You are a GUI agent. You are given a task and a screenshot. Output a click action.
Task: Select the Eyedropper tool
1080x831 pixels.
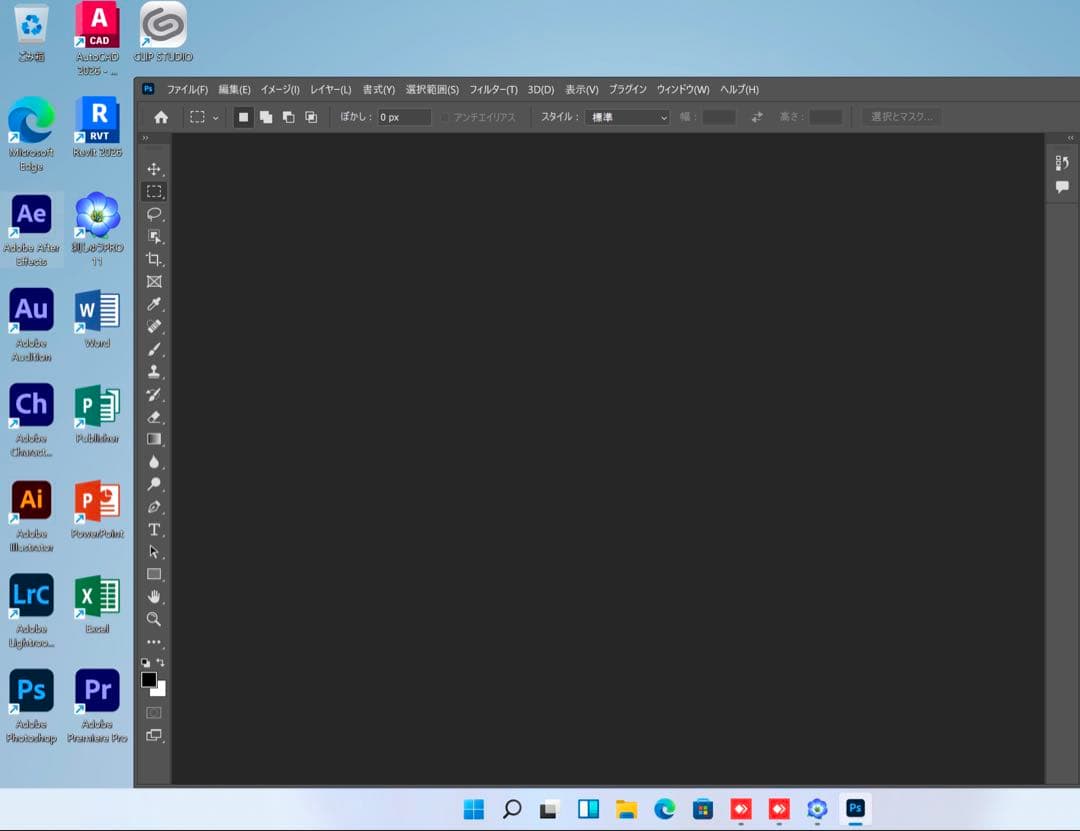click(x=154, y=304)
